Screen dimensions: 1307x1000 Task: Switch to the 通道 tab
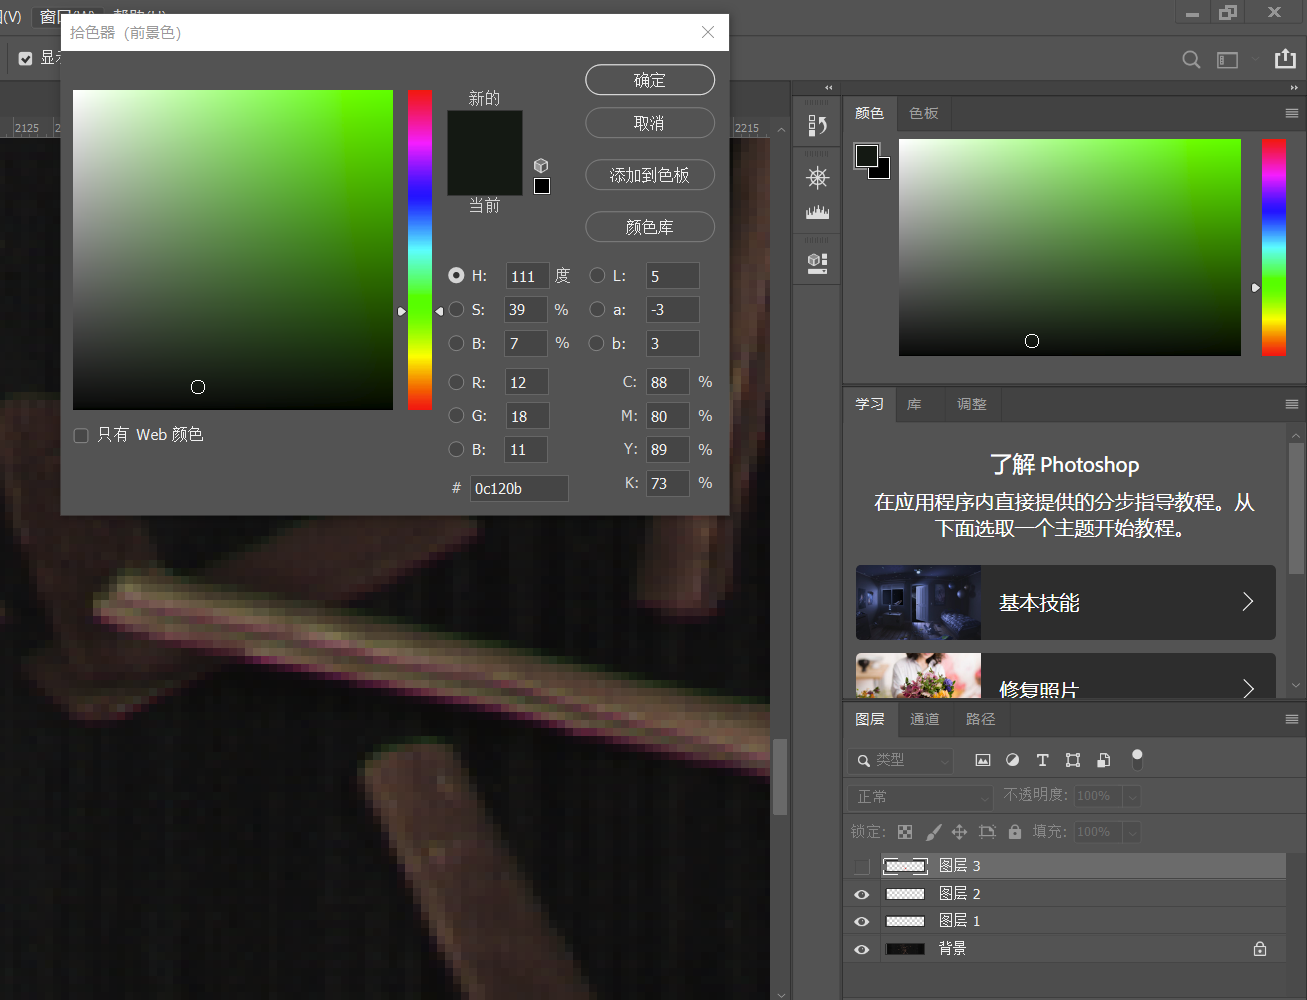point(924,719)
